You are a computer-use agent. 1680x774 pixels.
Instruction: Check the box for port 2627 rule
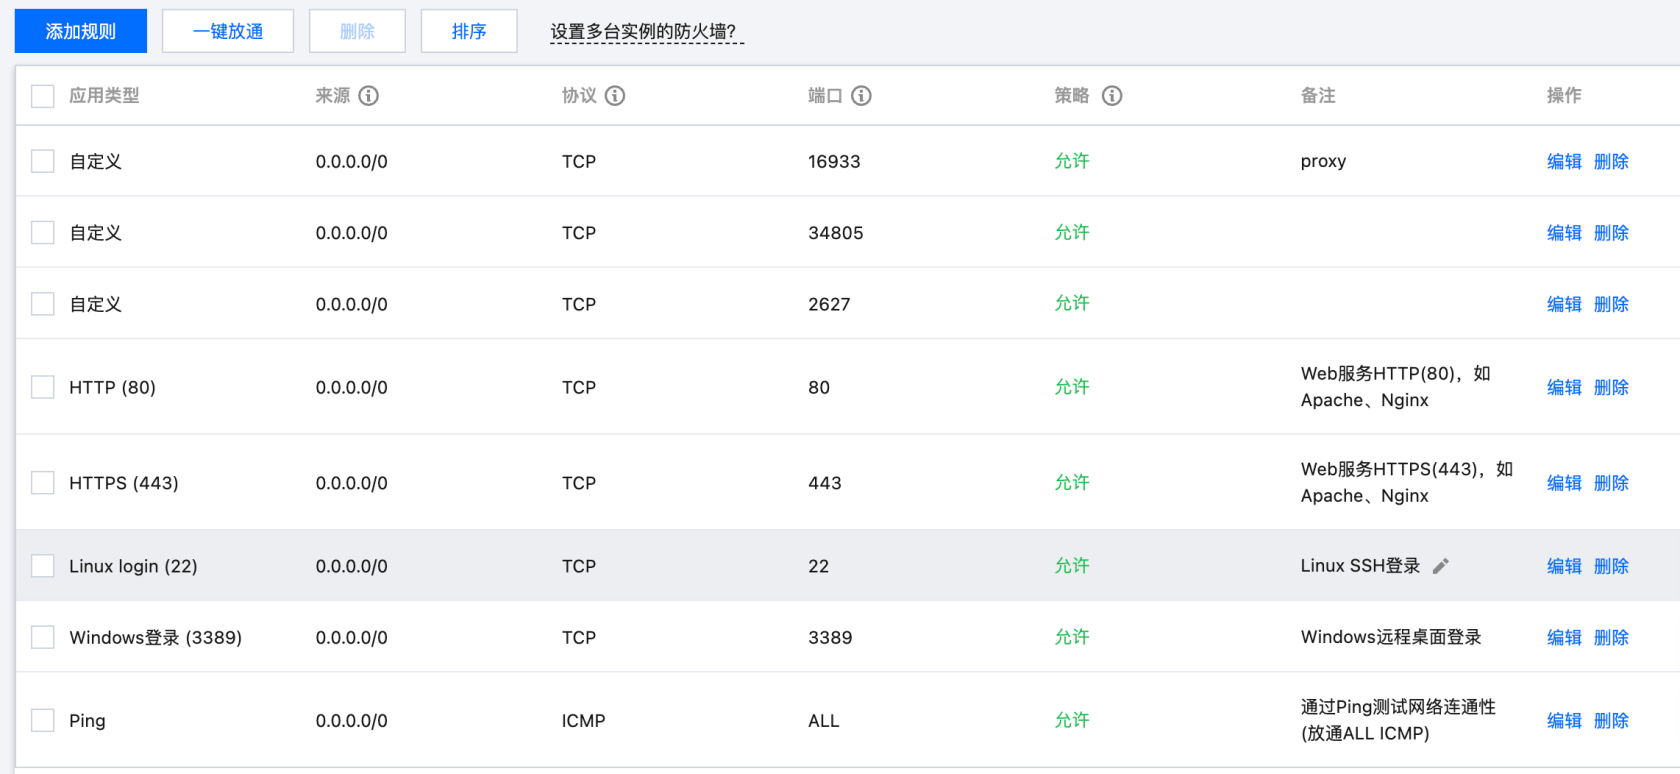coord(43,304)
